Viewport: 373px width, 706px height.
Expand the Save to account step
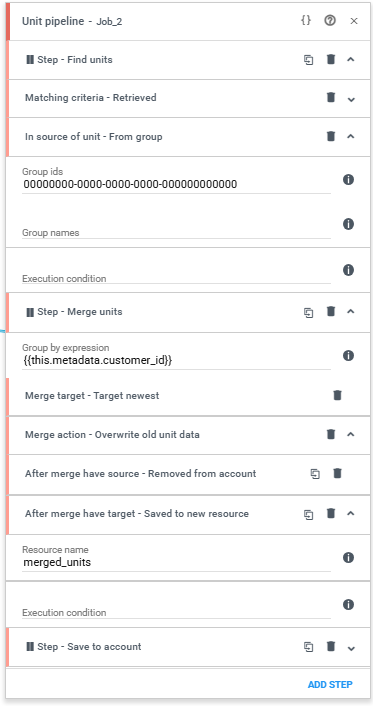pos(352,649)
